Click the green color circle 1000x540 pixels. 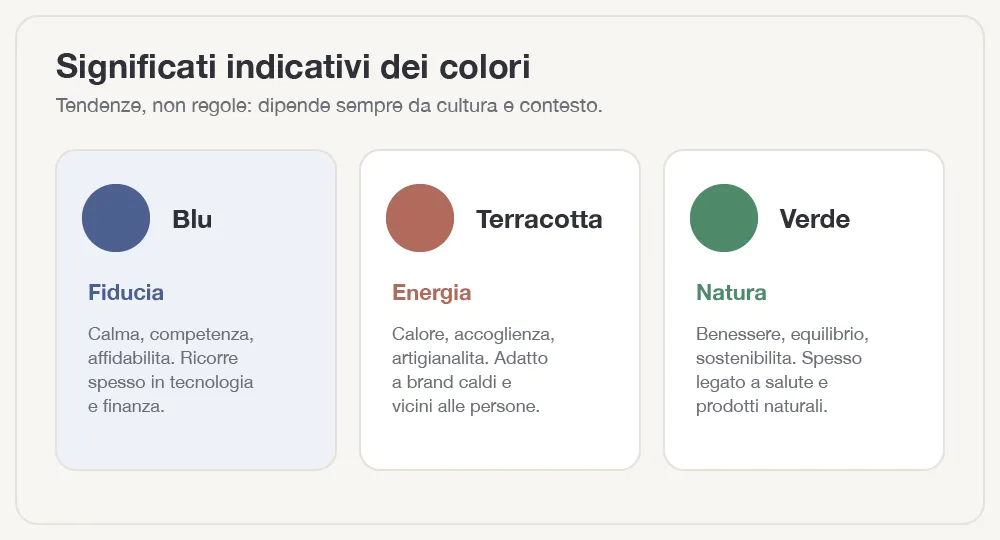pyautogui.click(x=724, y=218)
